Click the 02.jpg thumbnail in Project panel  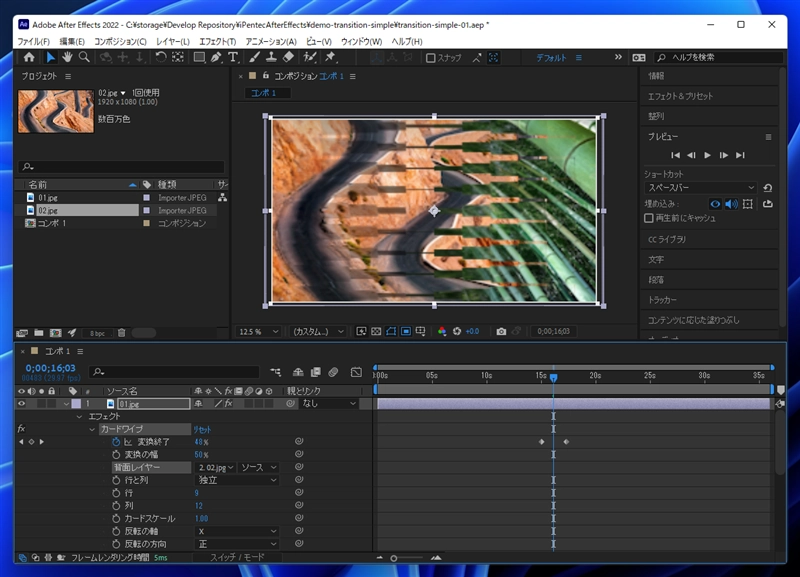coord(56,111)
